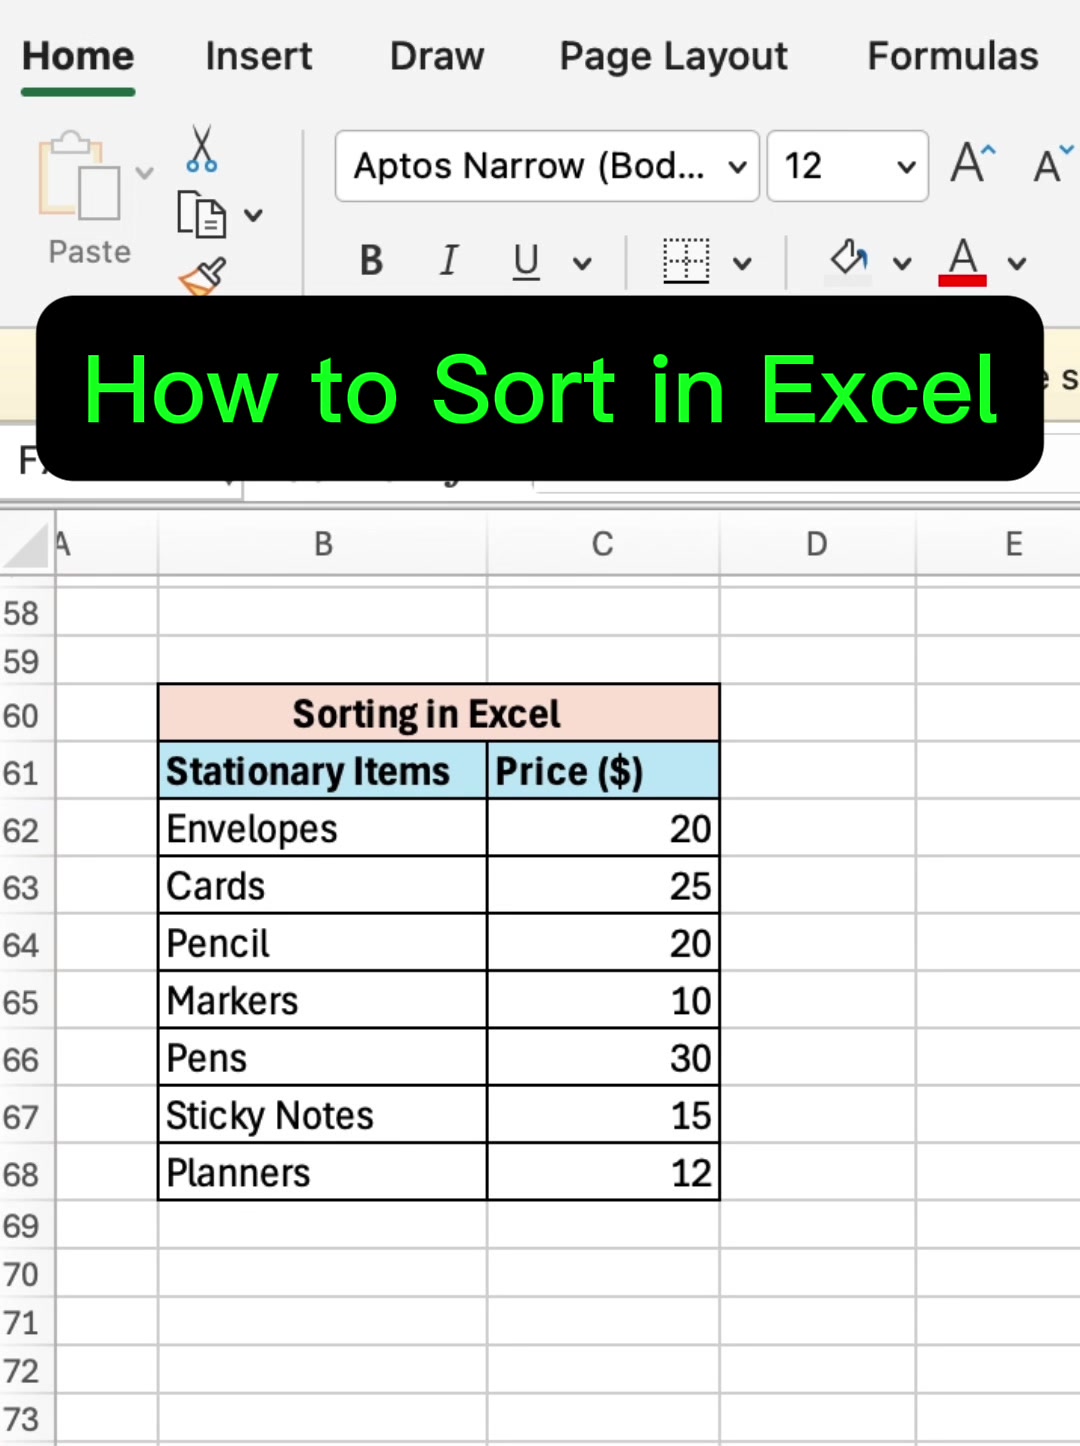Select the 'Cards' cell
Screen dimensions: 1080x1446
tap(323, 885)
